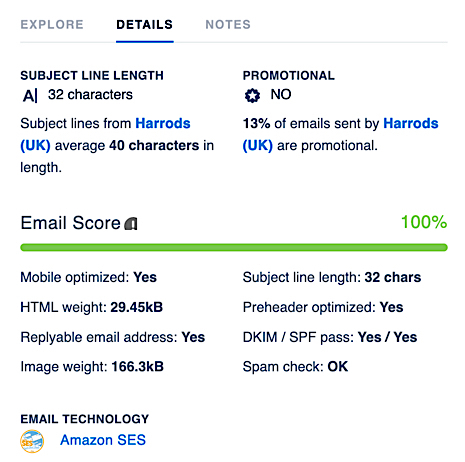Image resolution: width=465 pixels, height=462 pixels.
Task: Click the promotional badge icon
Action: (252, 96)
